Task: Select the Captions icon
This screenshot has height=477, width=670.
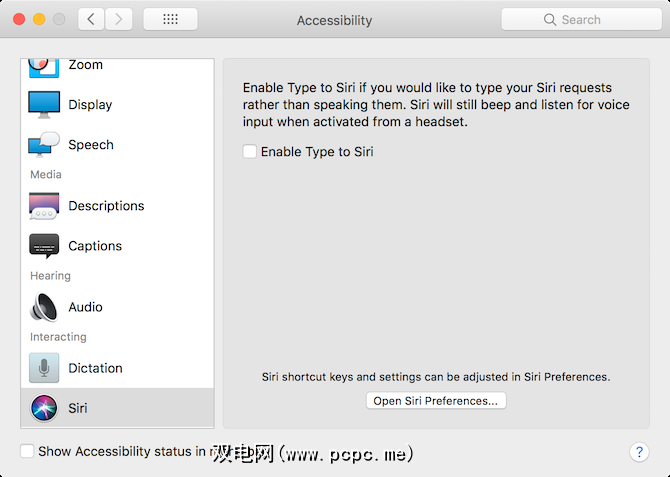Action: pyautogui.click(x=44, y=246)
